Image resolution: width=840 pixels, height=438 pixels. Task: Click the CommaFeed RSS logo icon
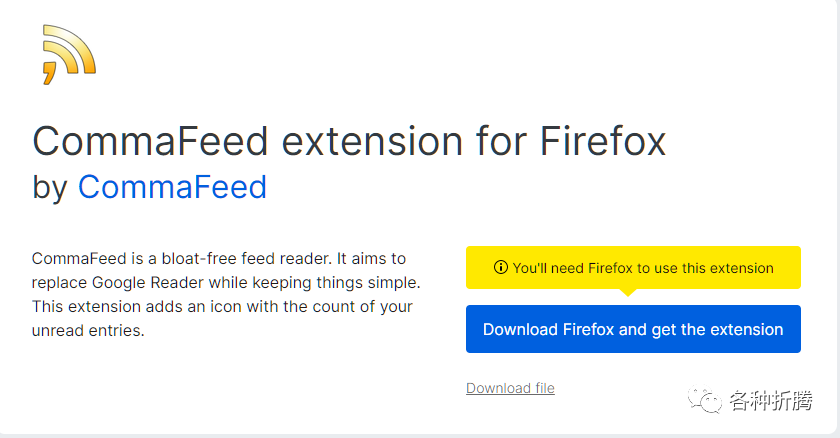(x=69, y=53)
